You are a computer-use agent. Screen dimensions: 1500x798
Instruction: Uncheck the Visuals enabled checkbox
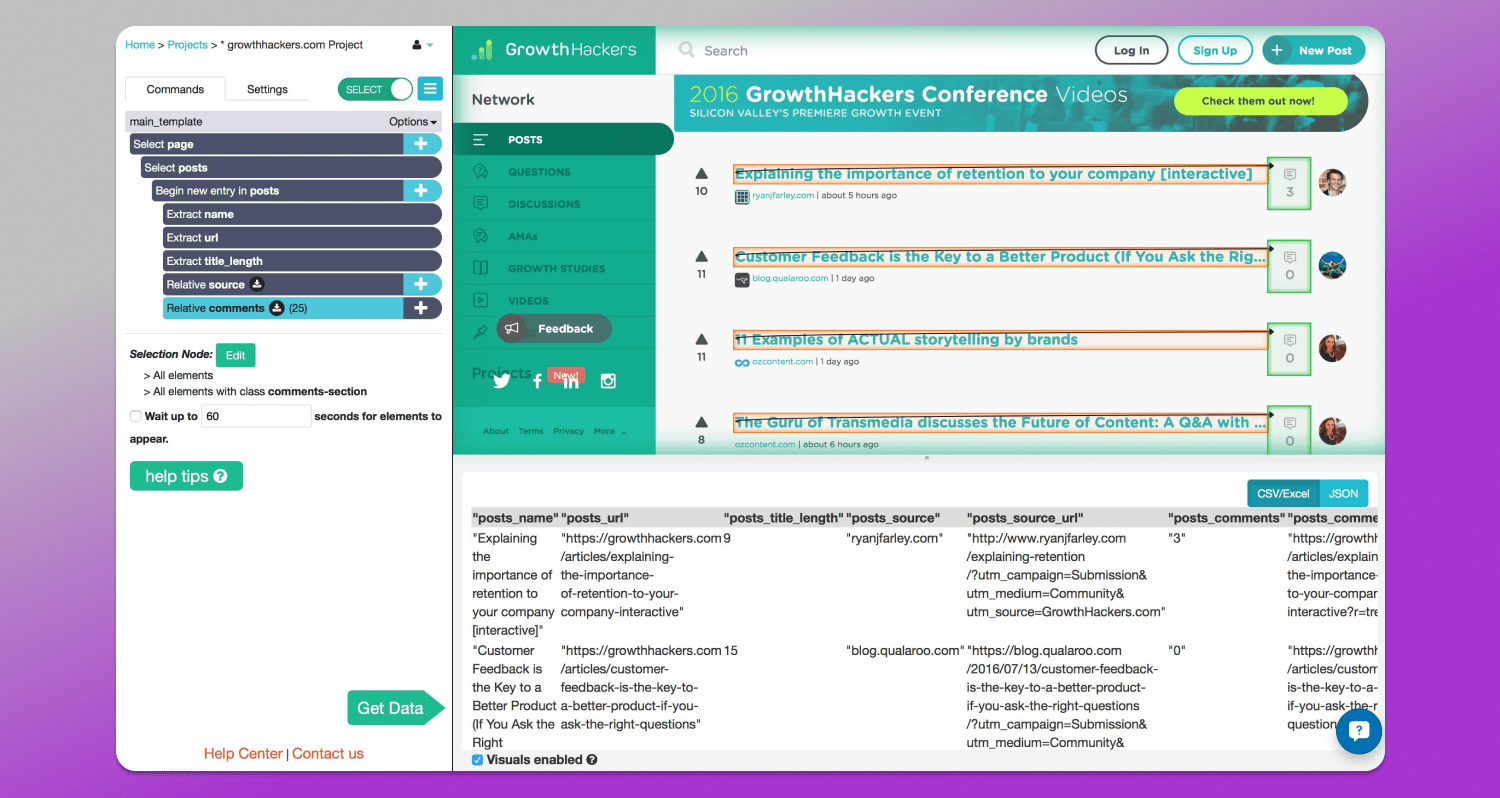pyautogui.click(x=478, y=760)
